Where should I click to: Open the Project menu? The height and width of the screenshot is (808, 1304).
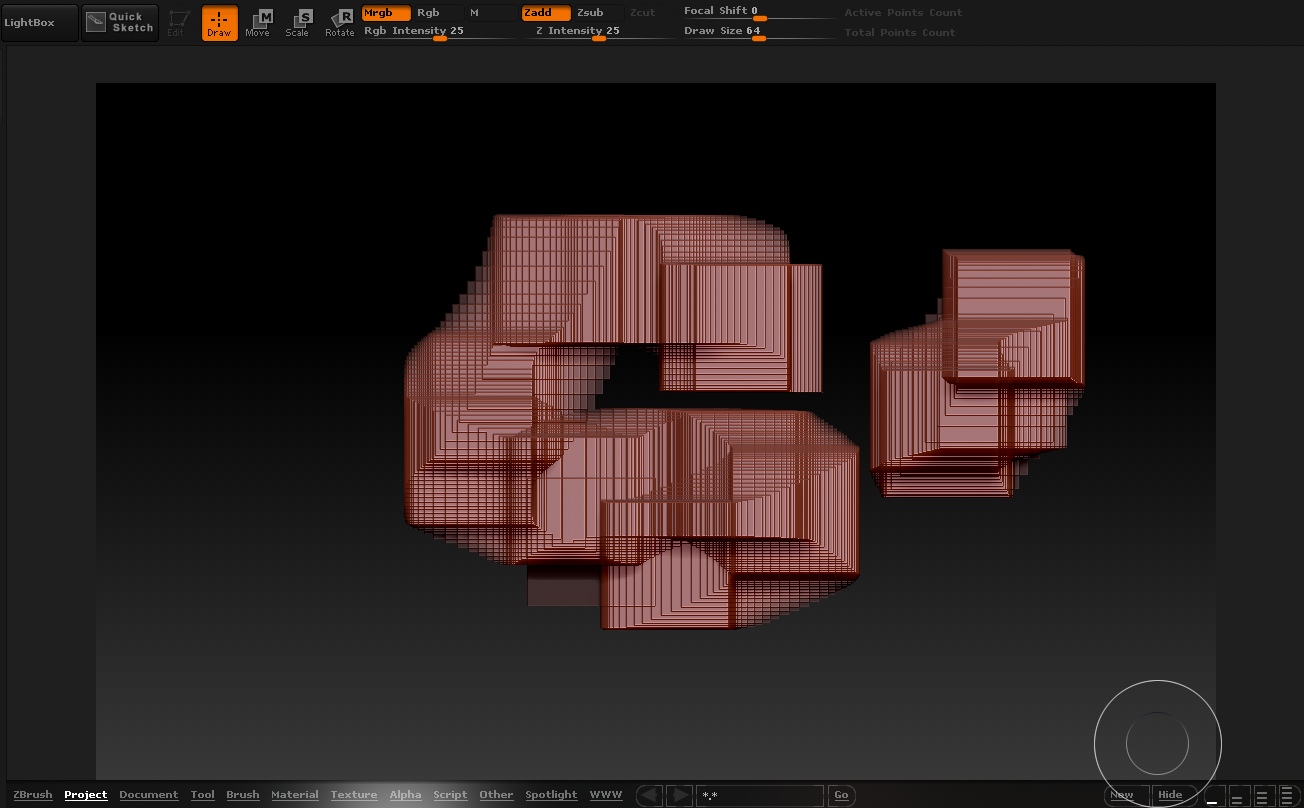(x=85, y=795)
